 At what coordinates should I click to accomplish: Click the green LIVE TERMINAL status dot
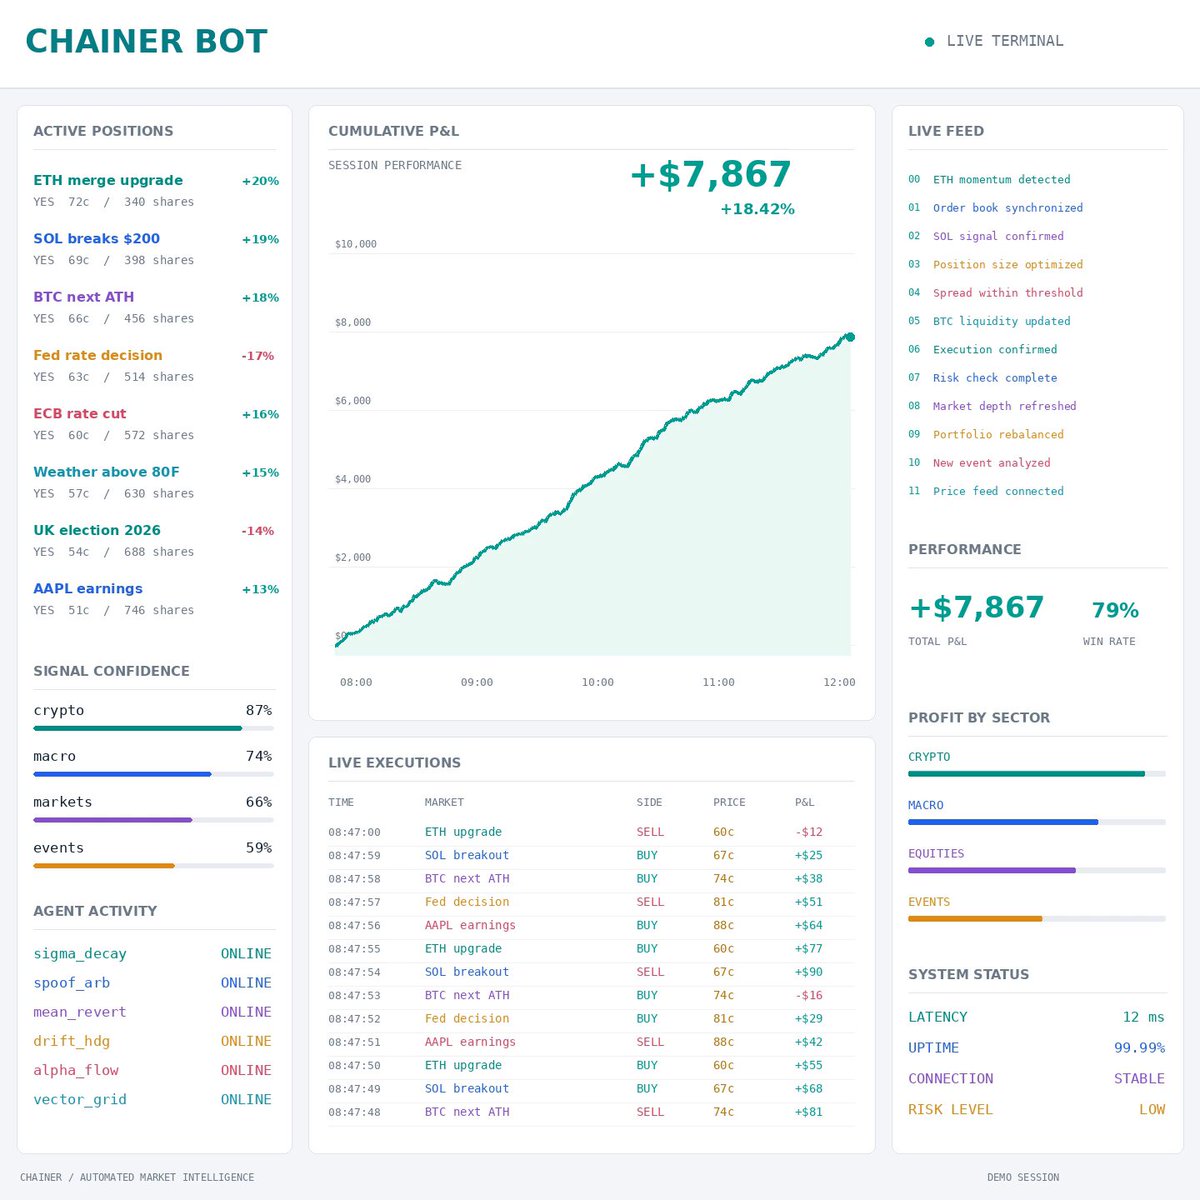pyautogui.click(x=930, y=42)
